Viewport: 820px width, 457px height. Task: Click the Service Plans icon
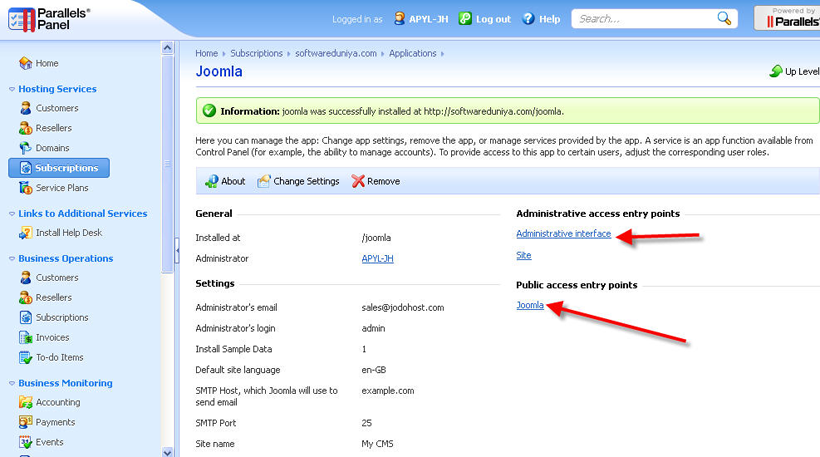click(25, 188)
